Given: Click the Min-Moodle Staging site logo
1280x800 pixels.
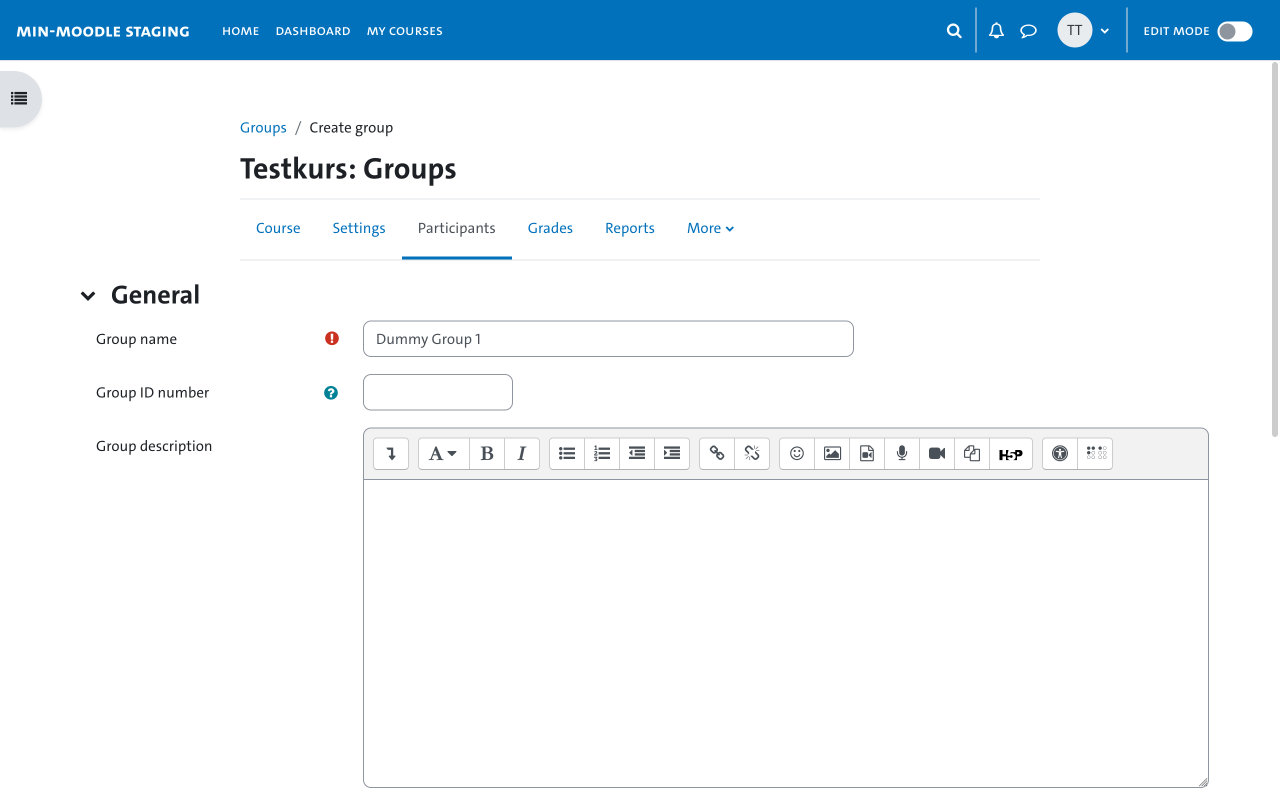Looking at the screenshot, I should click(x=103, y=31).
